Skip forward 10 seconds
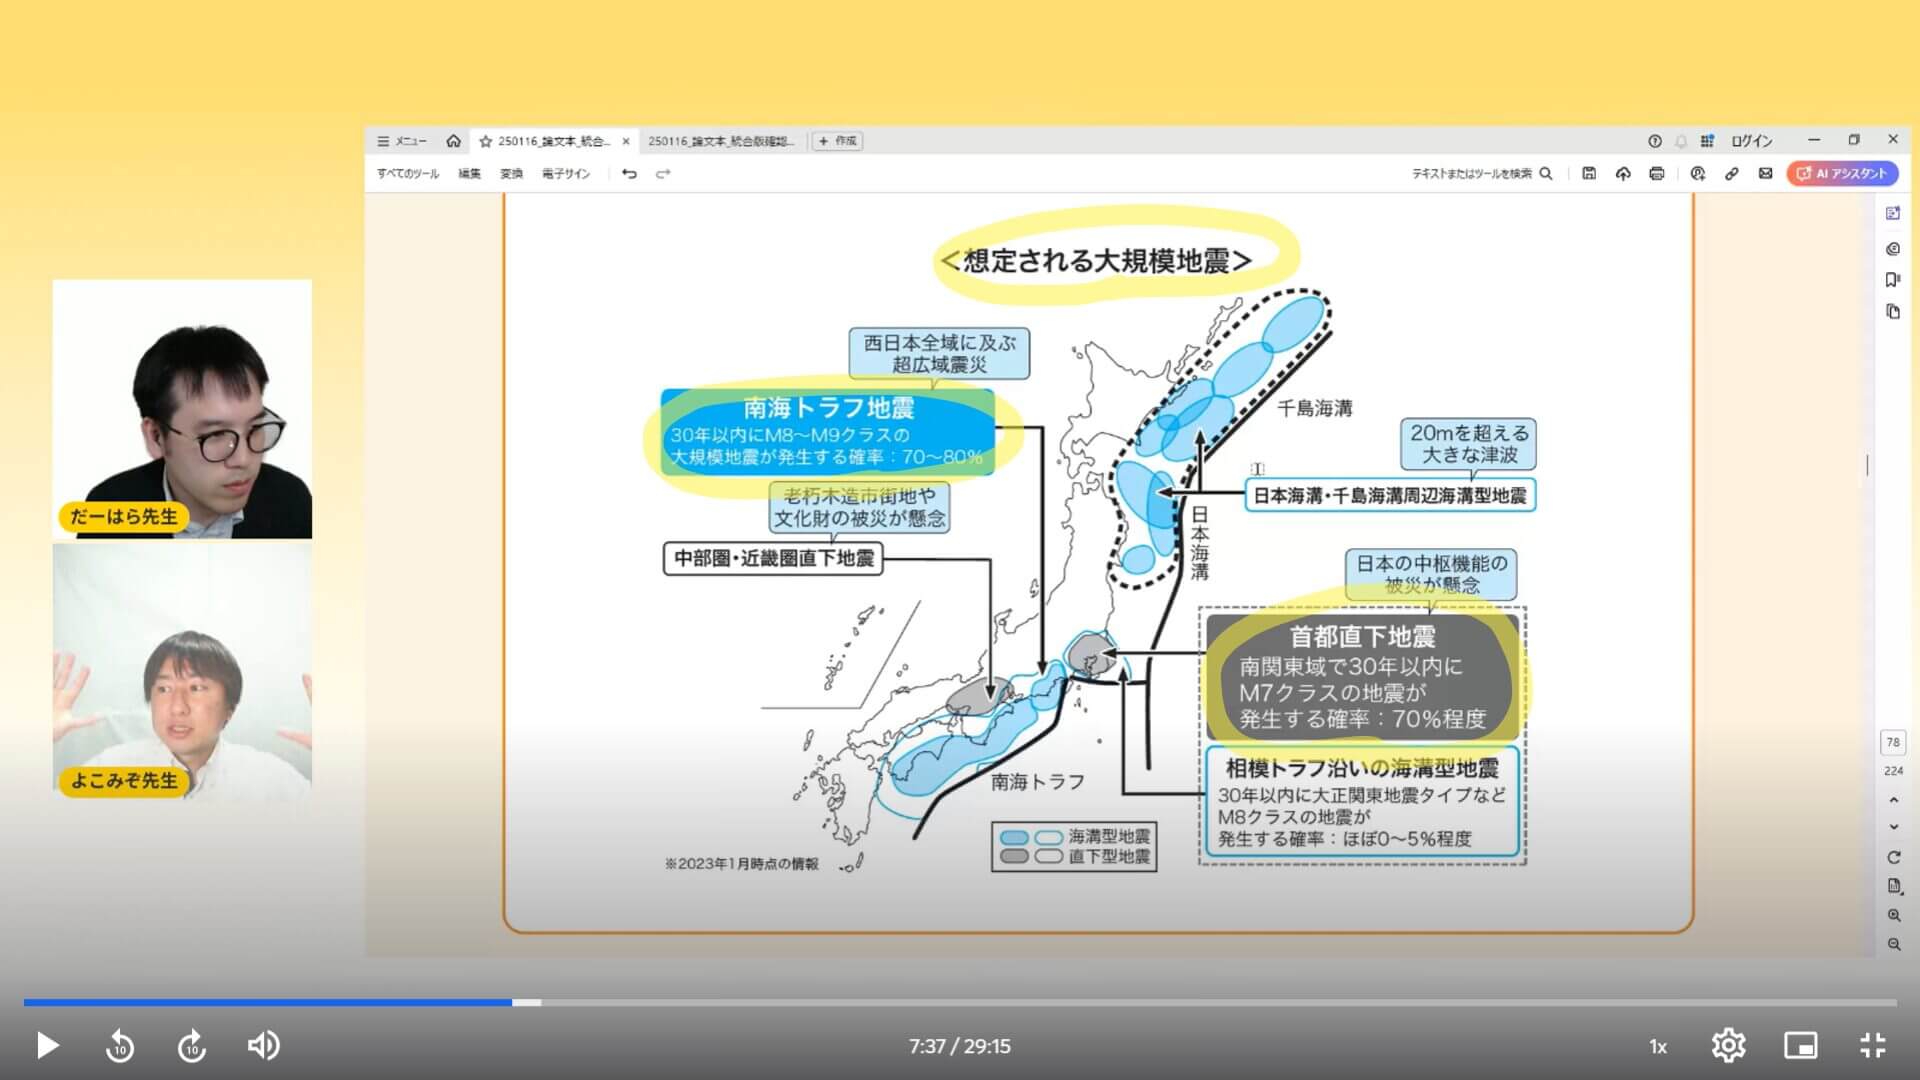This screenshot has width=1920, height=1080. click(192, 1046)
